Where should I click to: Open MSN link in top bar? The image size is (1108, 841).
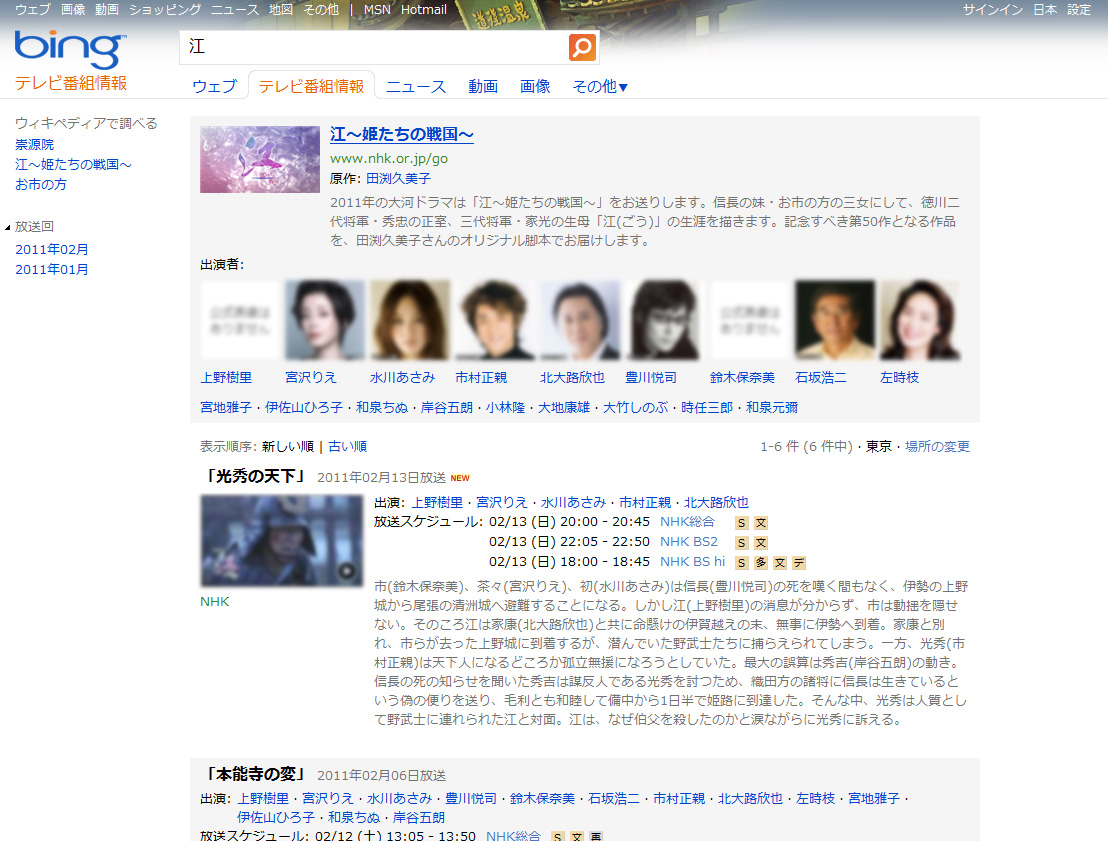[377, 10]
